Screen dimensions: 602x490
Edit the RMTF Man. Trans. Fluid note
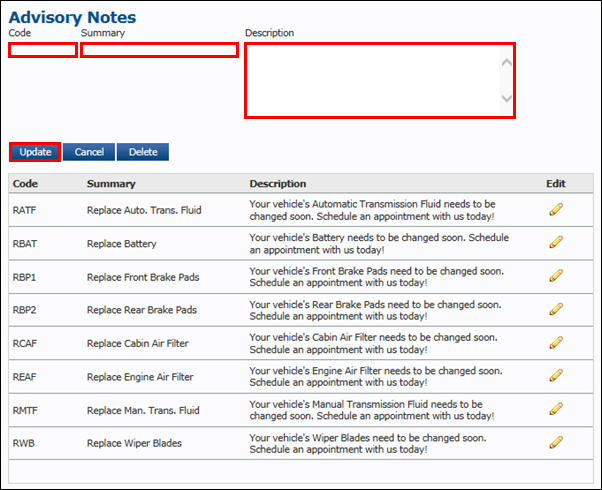click(556, 409)
